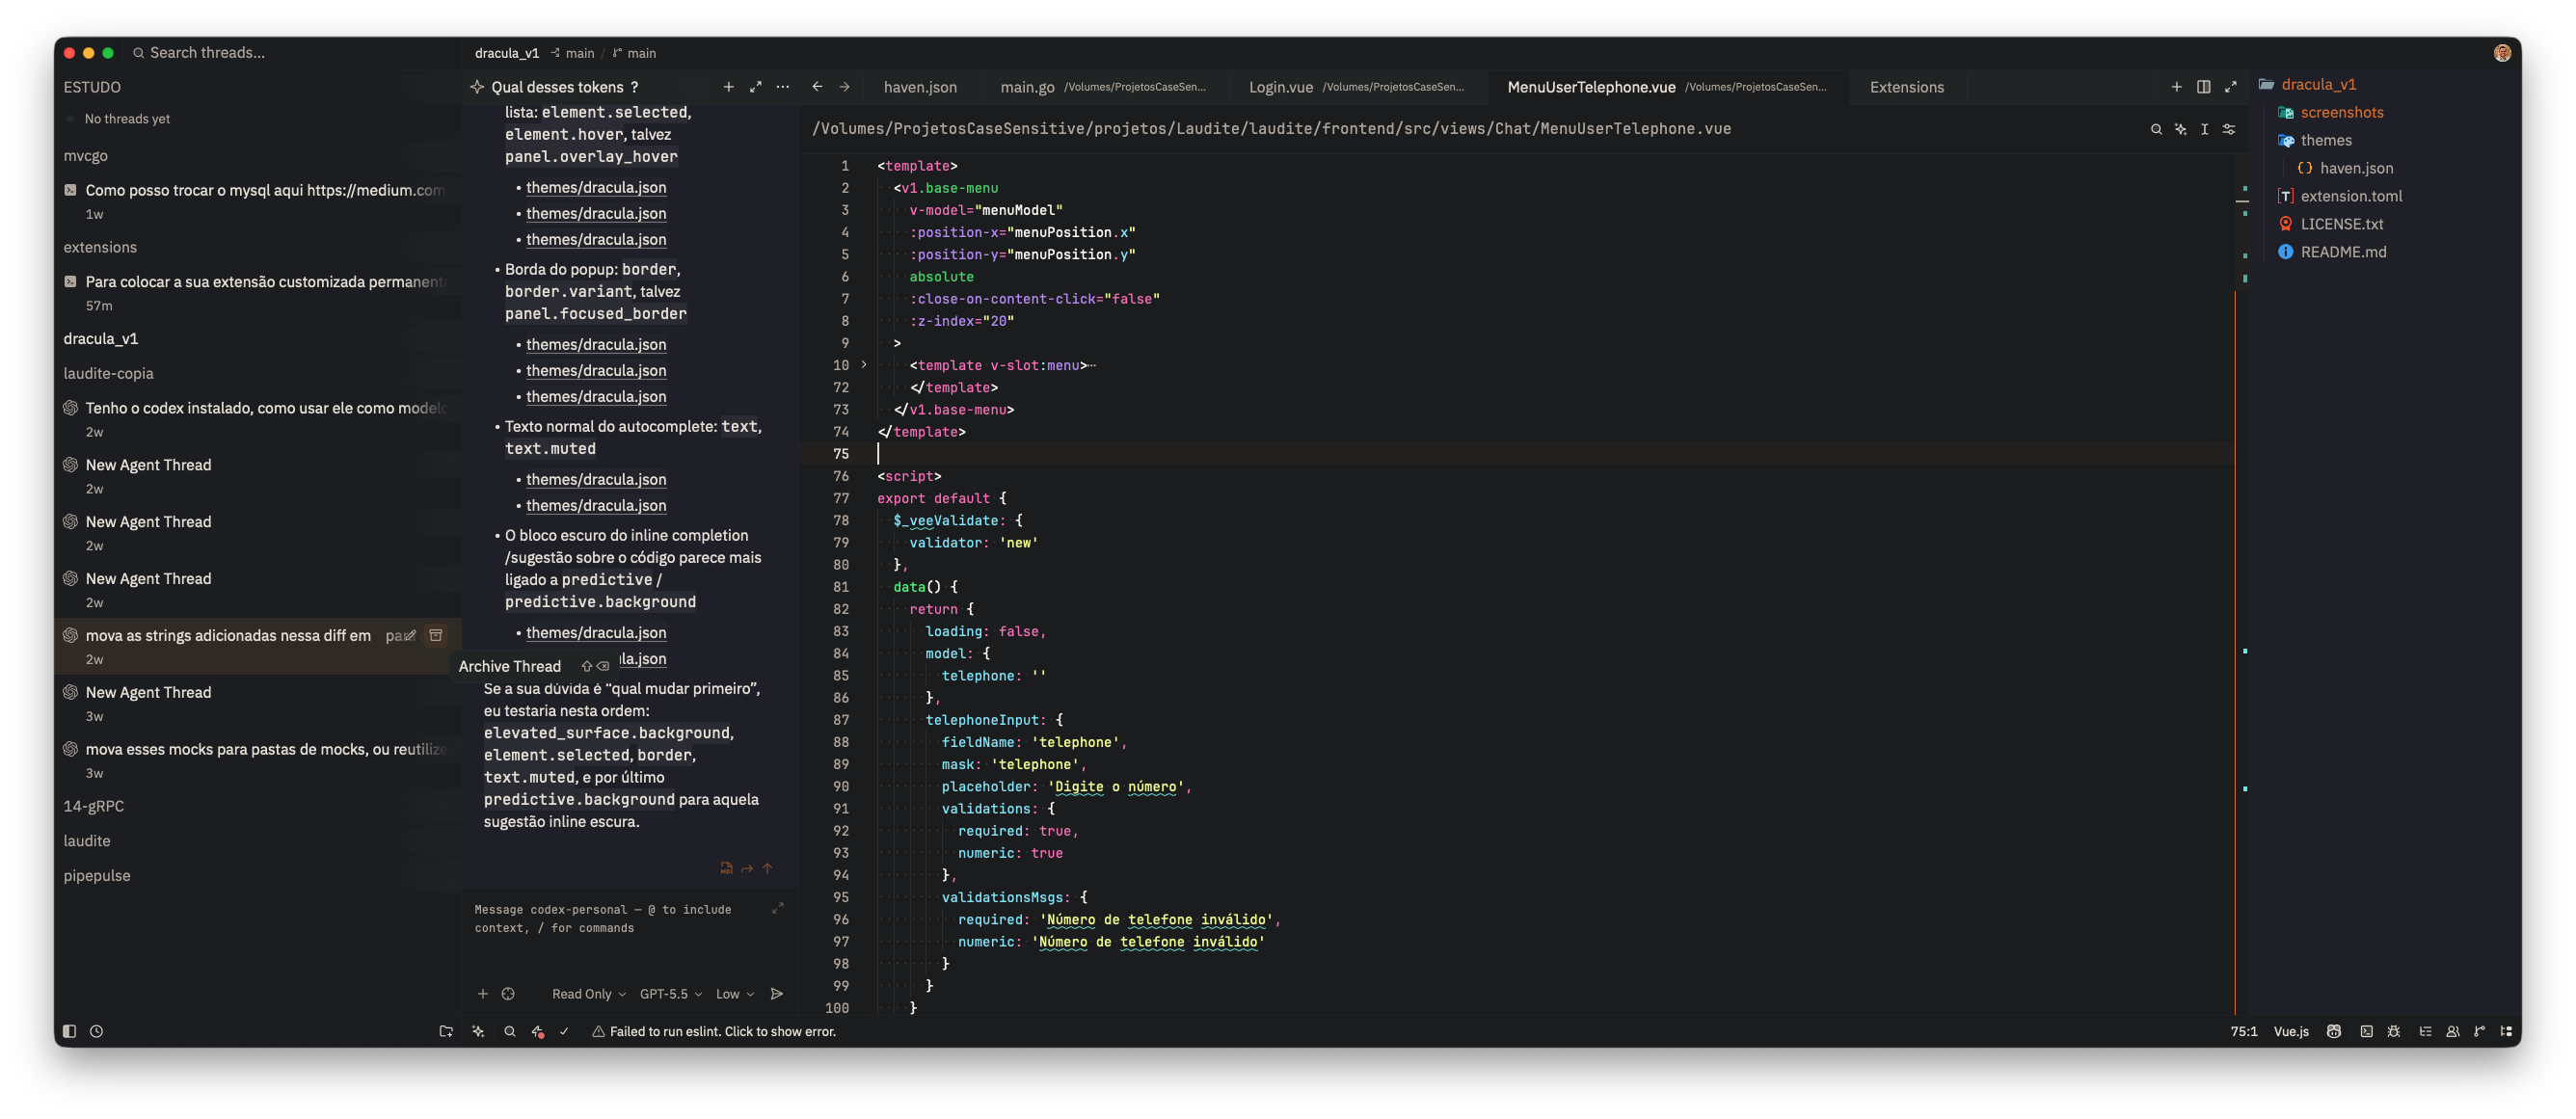Split the editor pane

click(2203, 87)
